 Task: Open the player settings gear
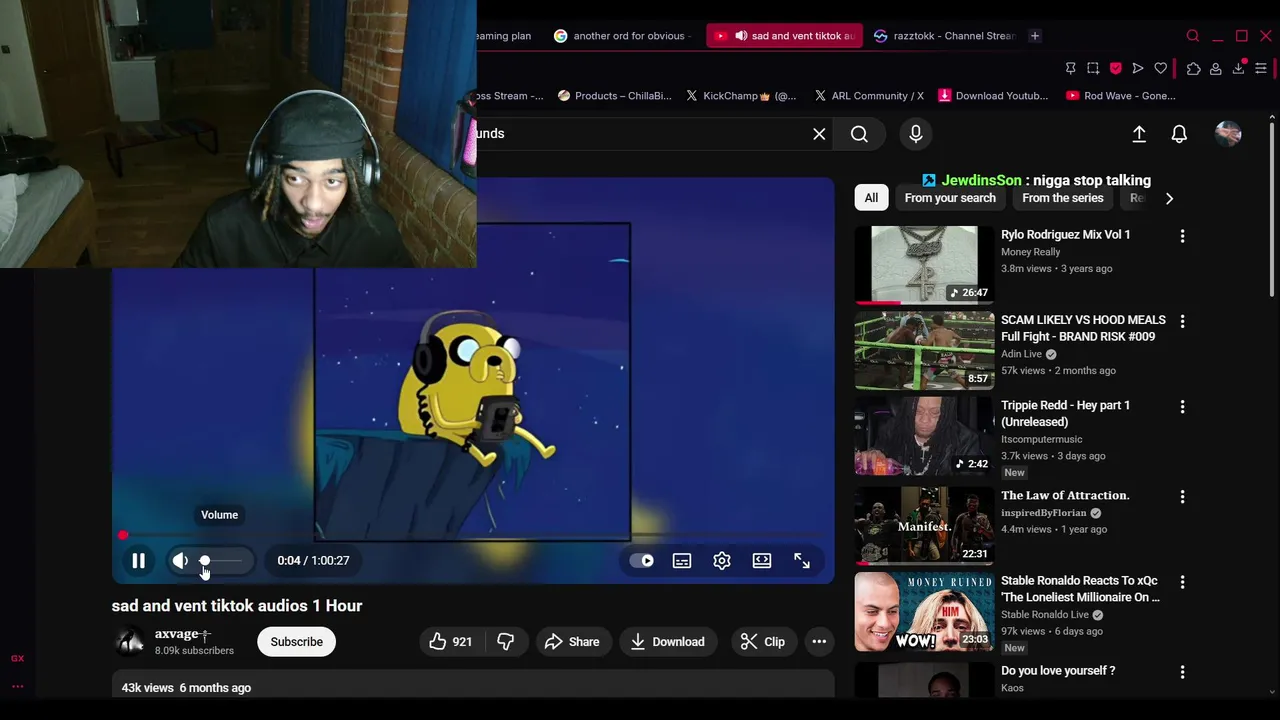(722, 561)
